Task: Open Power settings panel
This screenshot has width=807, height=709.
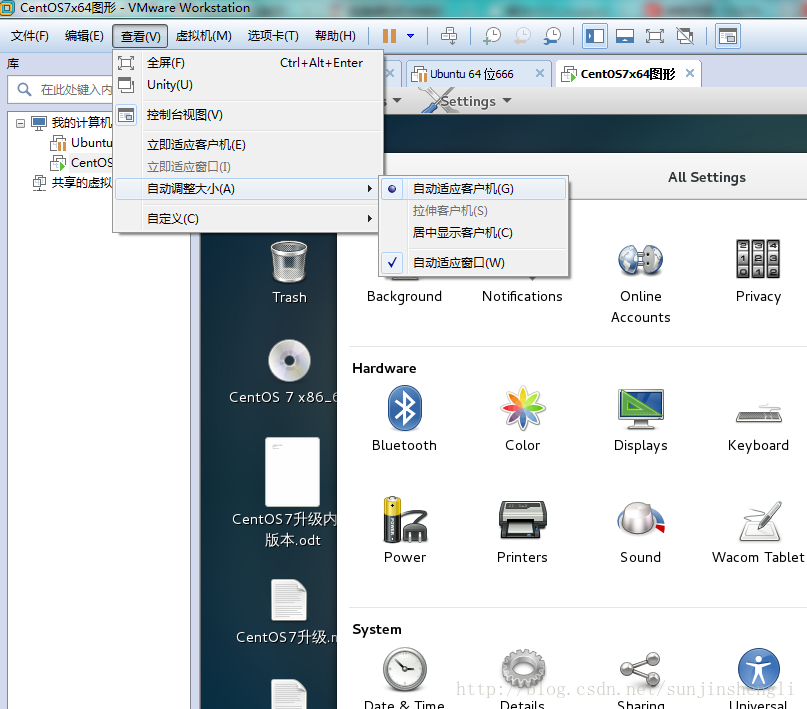Action: click(x=405, y=530)
